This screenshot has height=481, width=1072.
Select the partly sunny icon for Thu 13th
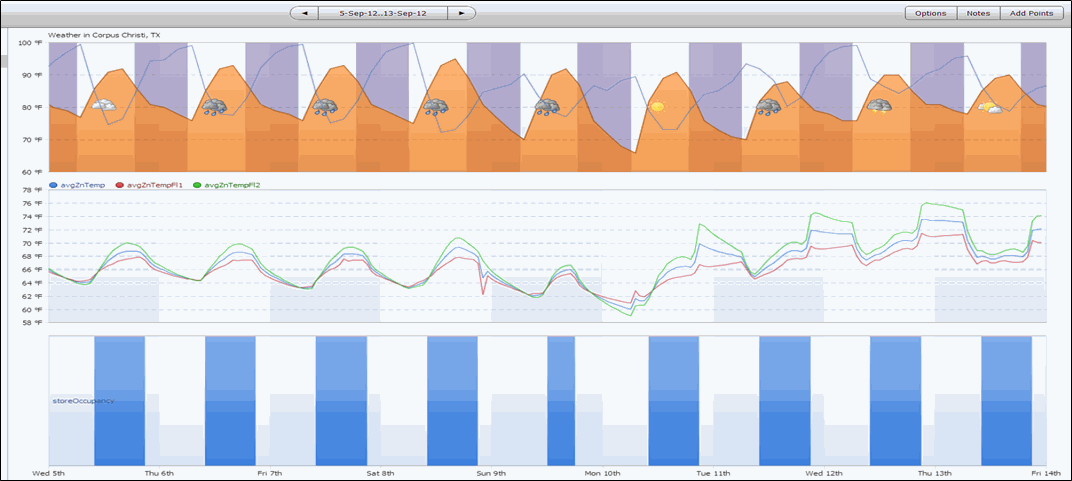click(x=989, y=107)
